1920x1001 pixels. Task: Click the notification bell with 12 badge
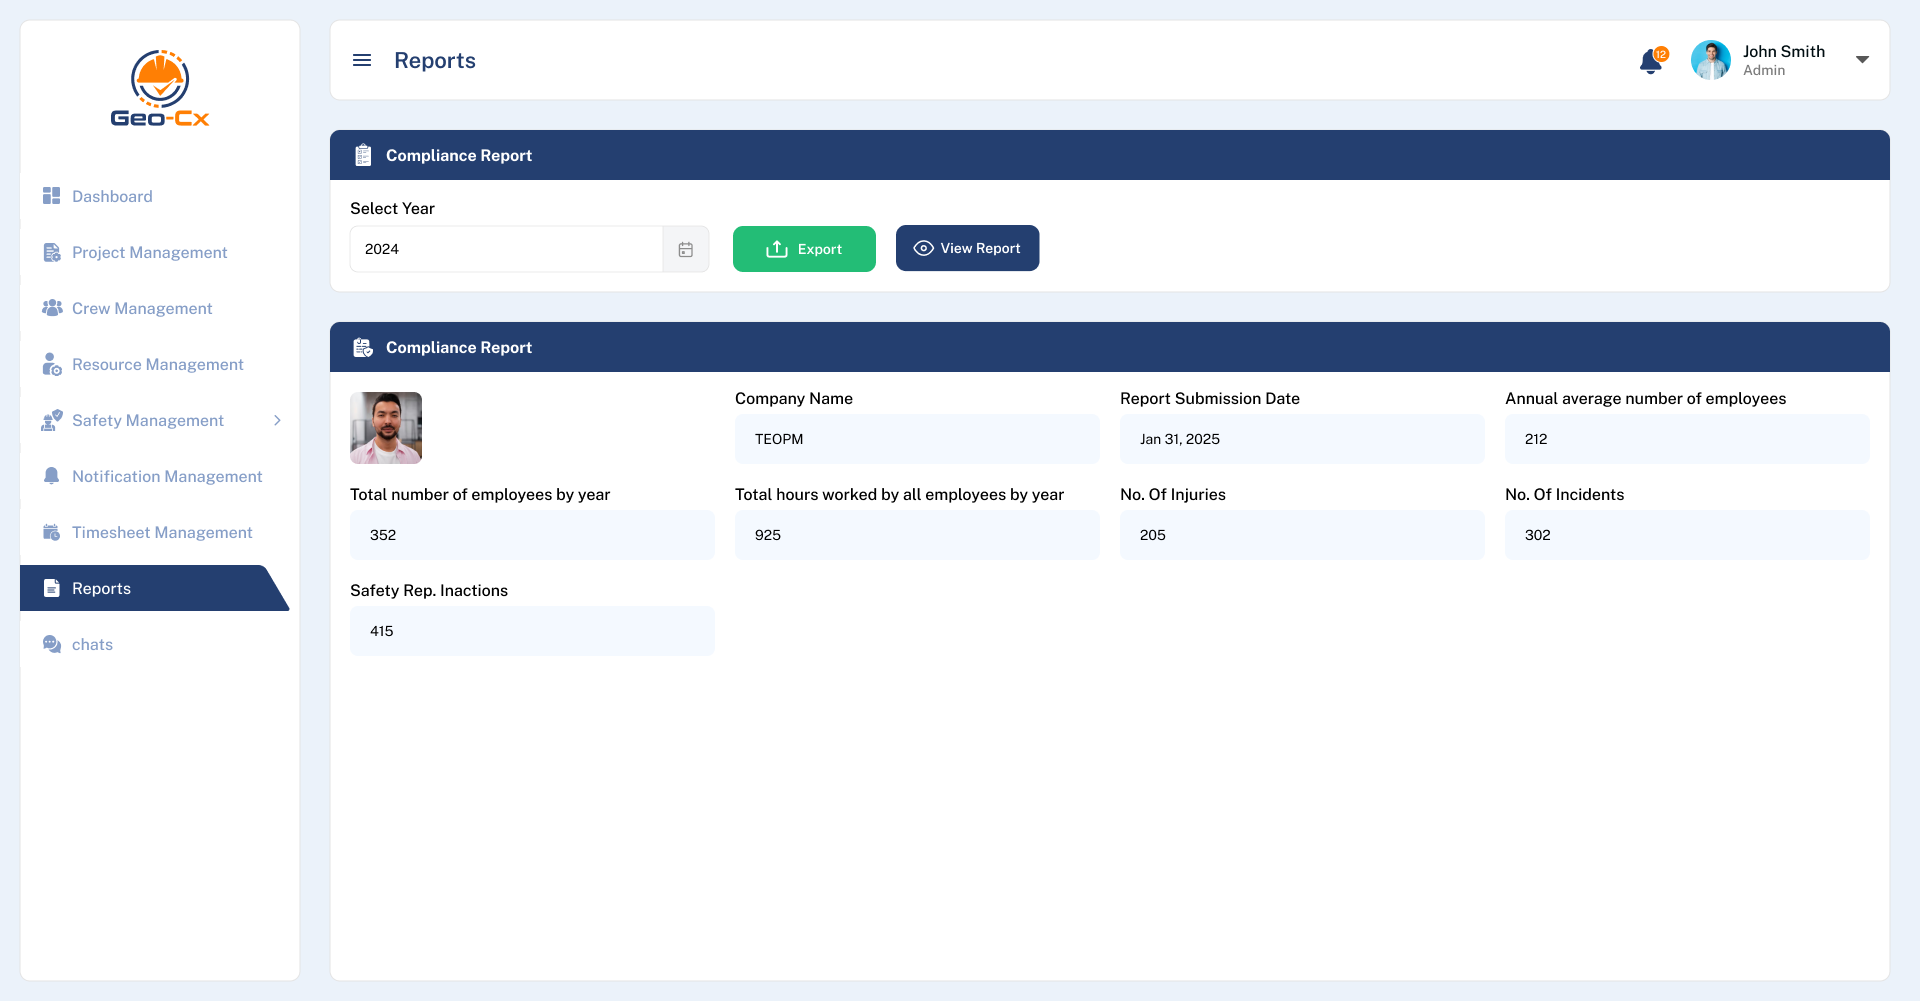click(1650, 60)
